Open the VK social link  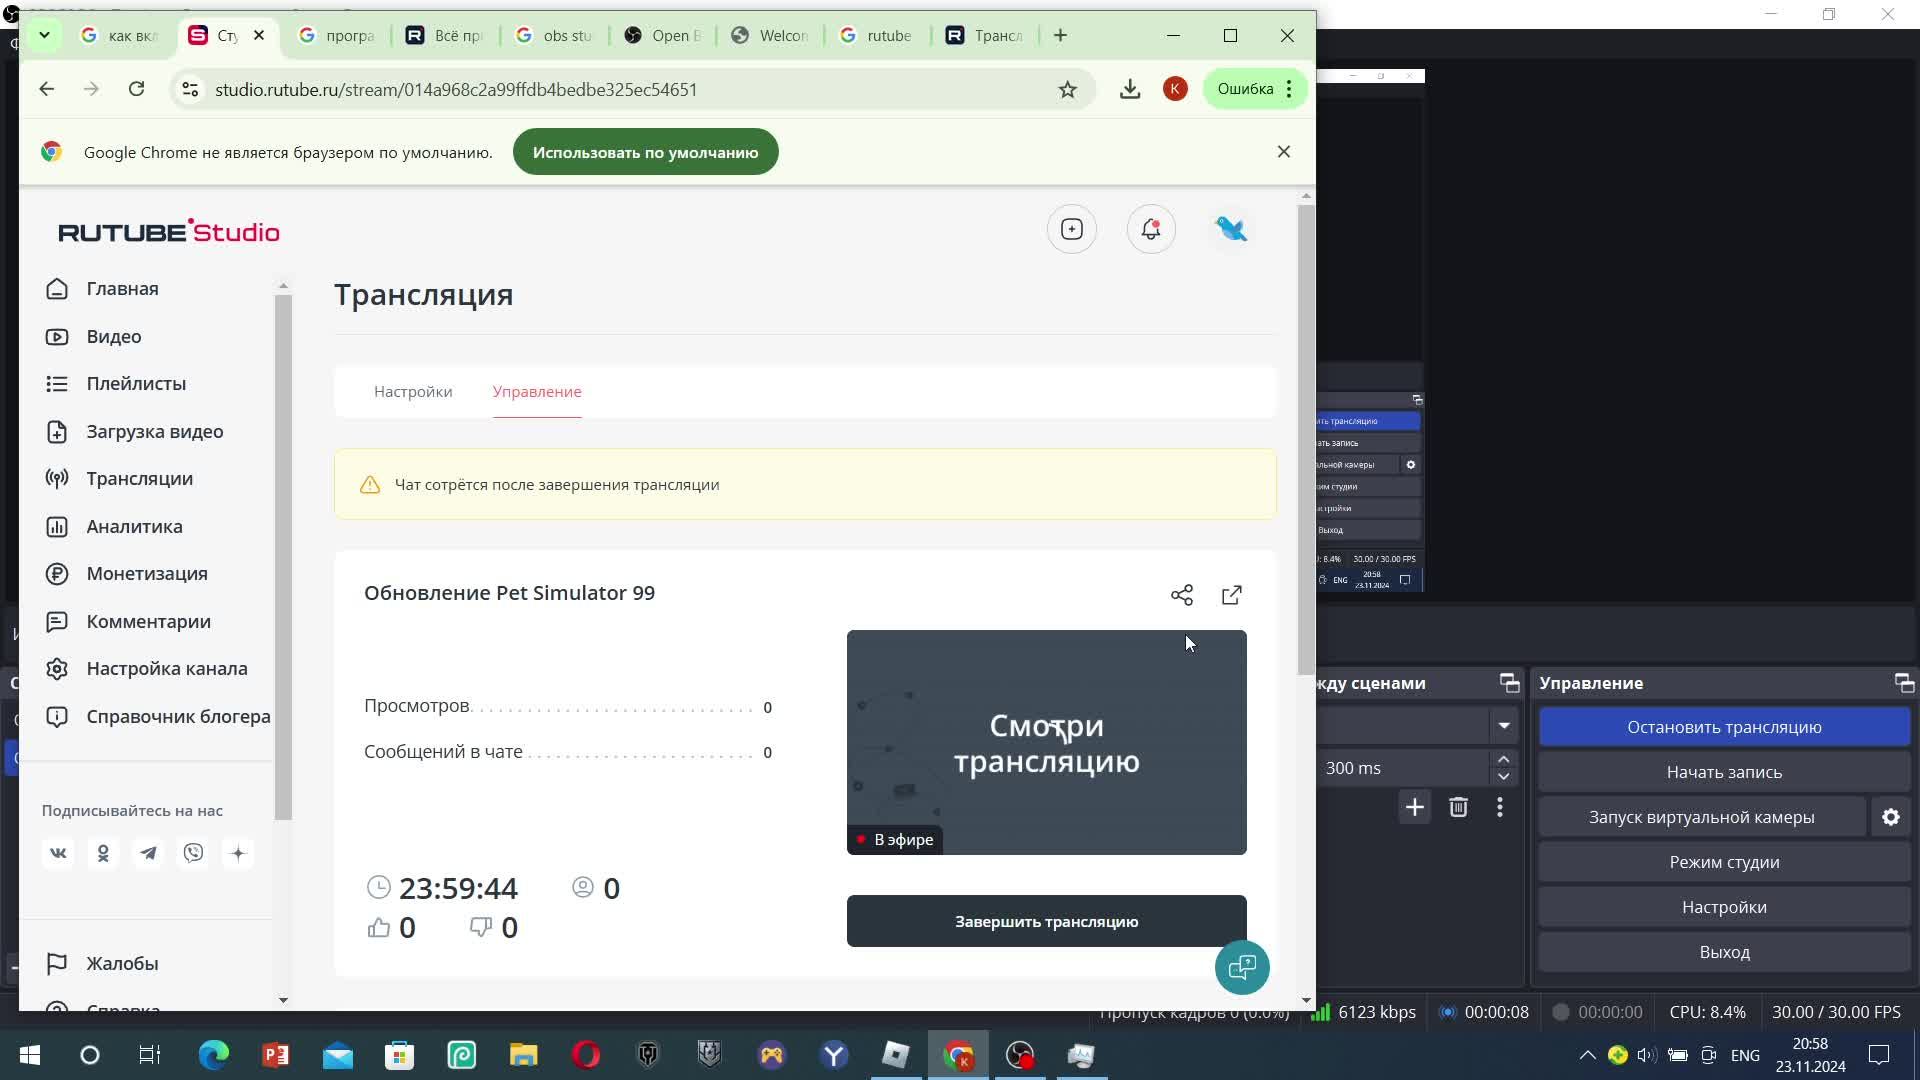[x=58, y=854]
